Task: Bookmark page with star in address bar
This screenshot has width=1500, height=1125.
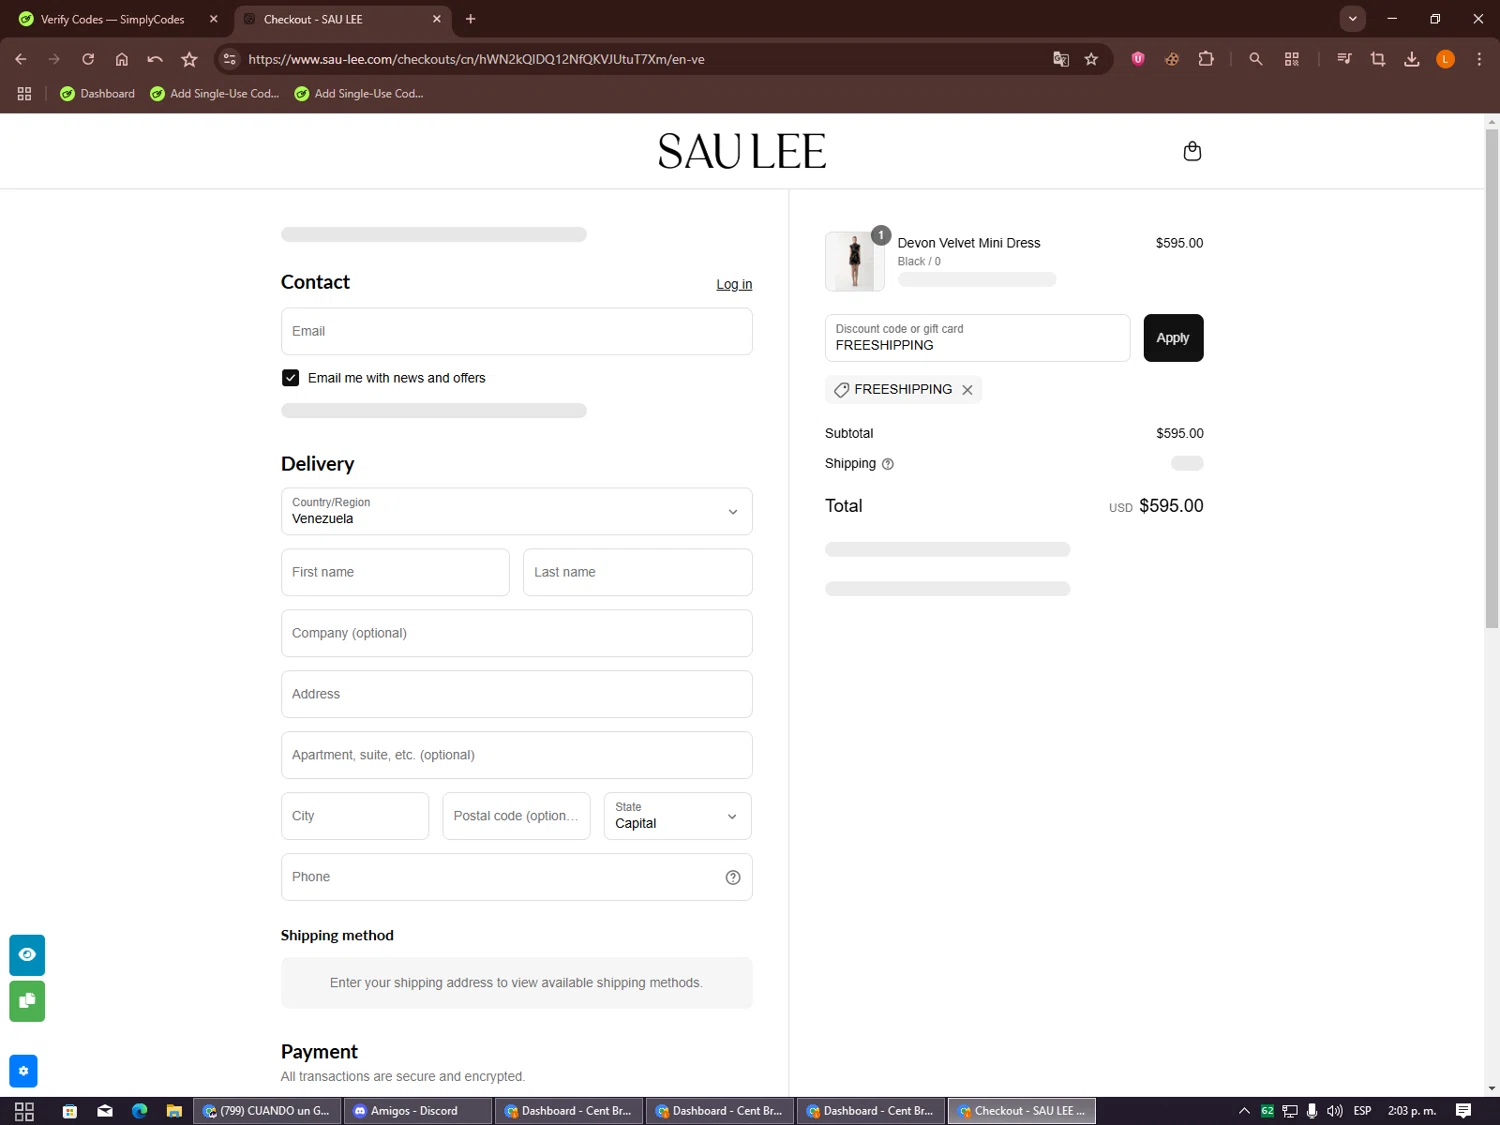Action: click(1091, 59)
